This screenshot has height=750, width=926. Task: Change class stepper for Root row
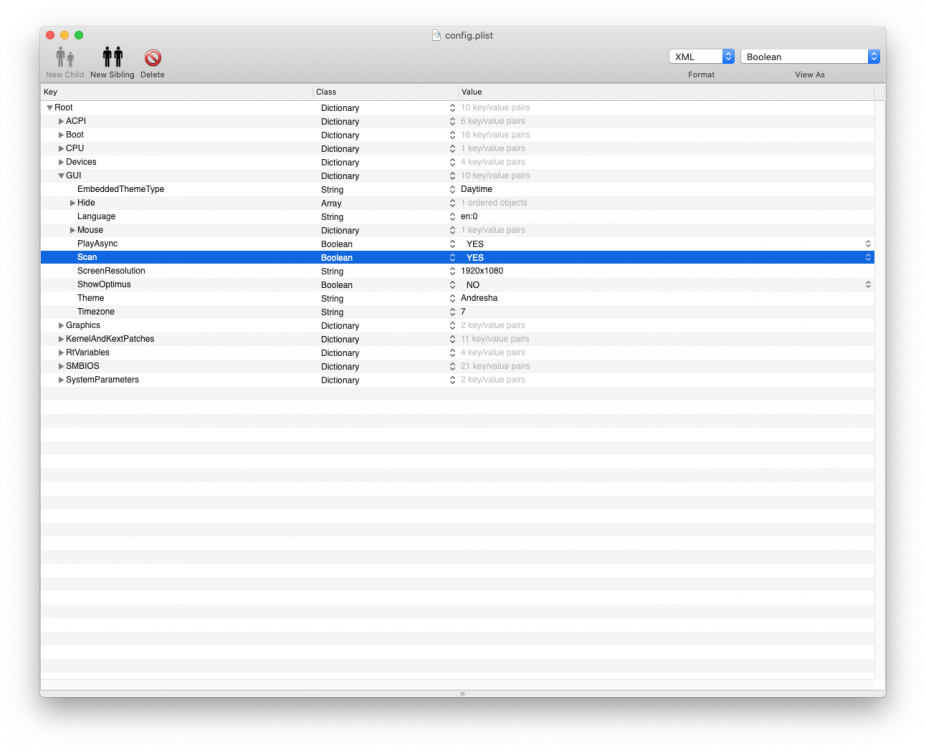coord(452,108)
